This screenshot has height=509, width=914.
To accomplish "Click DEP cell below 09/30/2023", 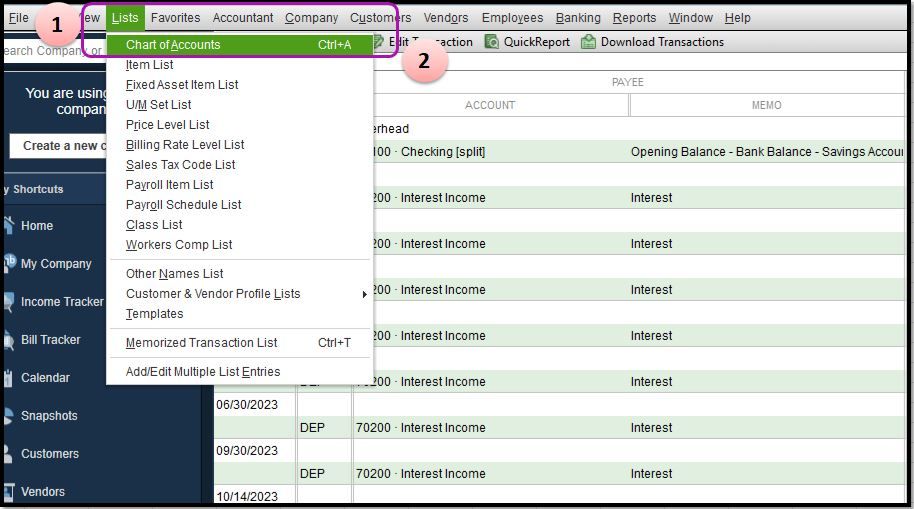I will click(x=312, y=473).
